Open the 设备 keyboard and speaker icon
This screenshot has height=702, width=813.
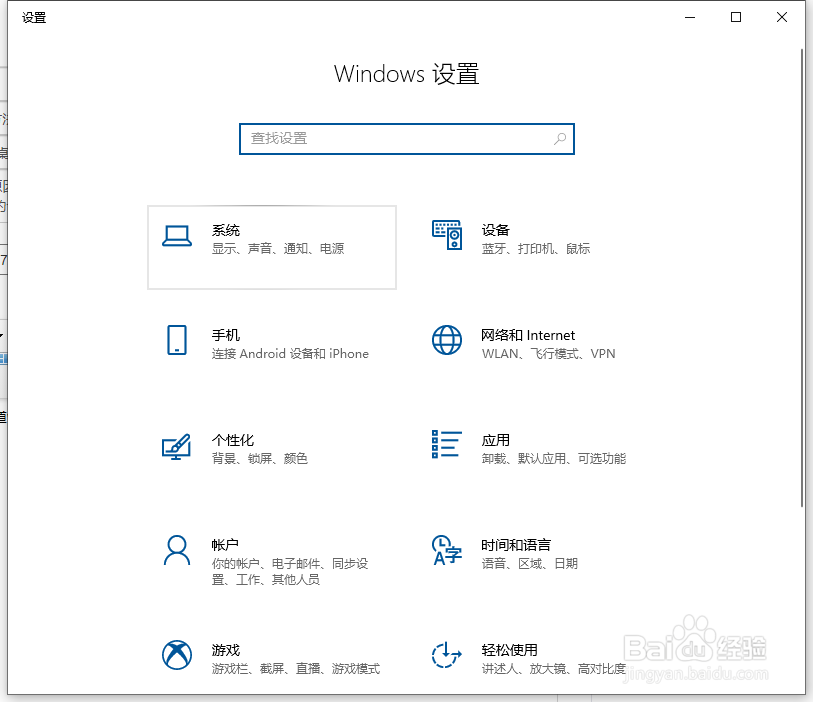point(447,235)
